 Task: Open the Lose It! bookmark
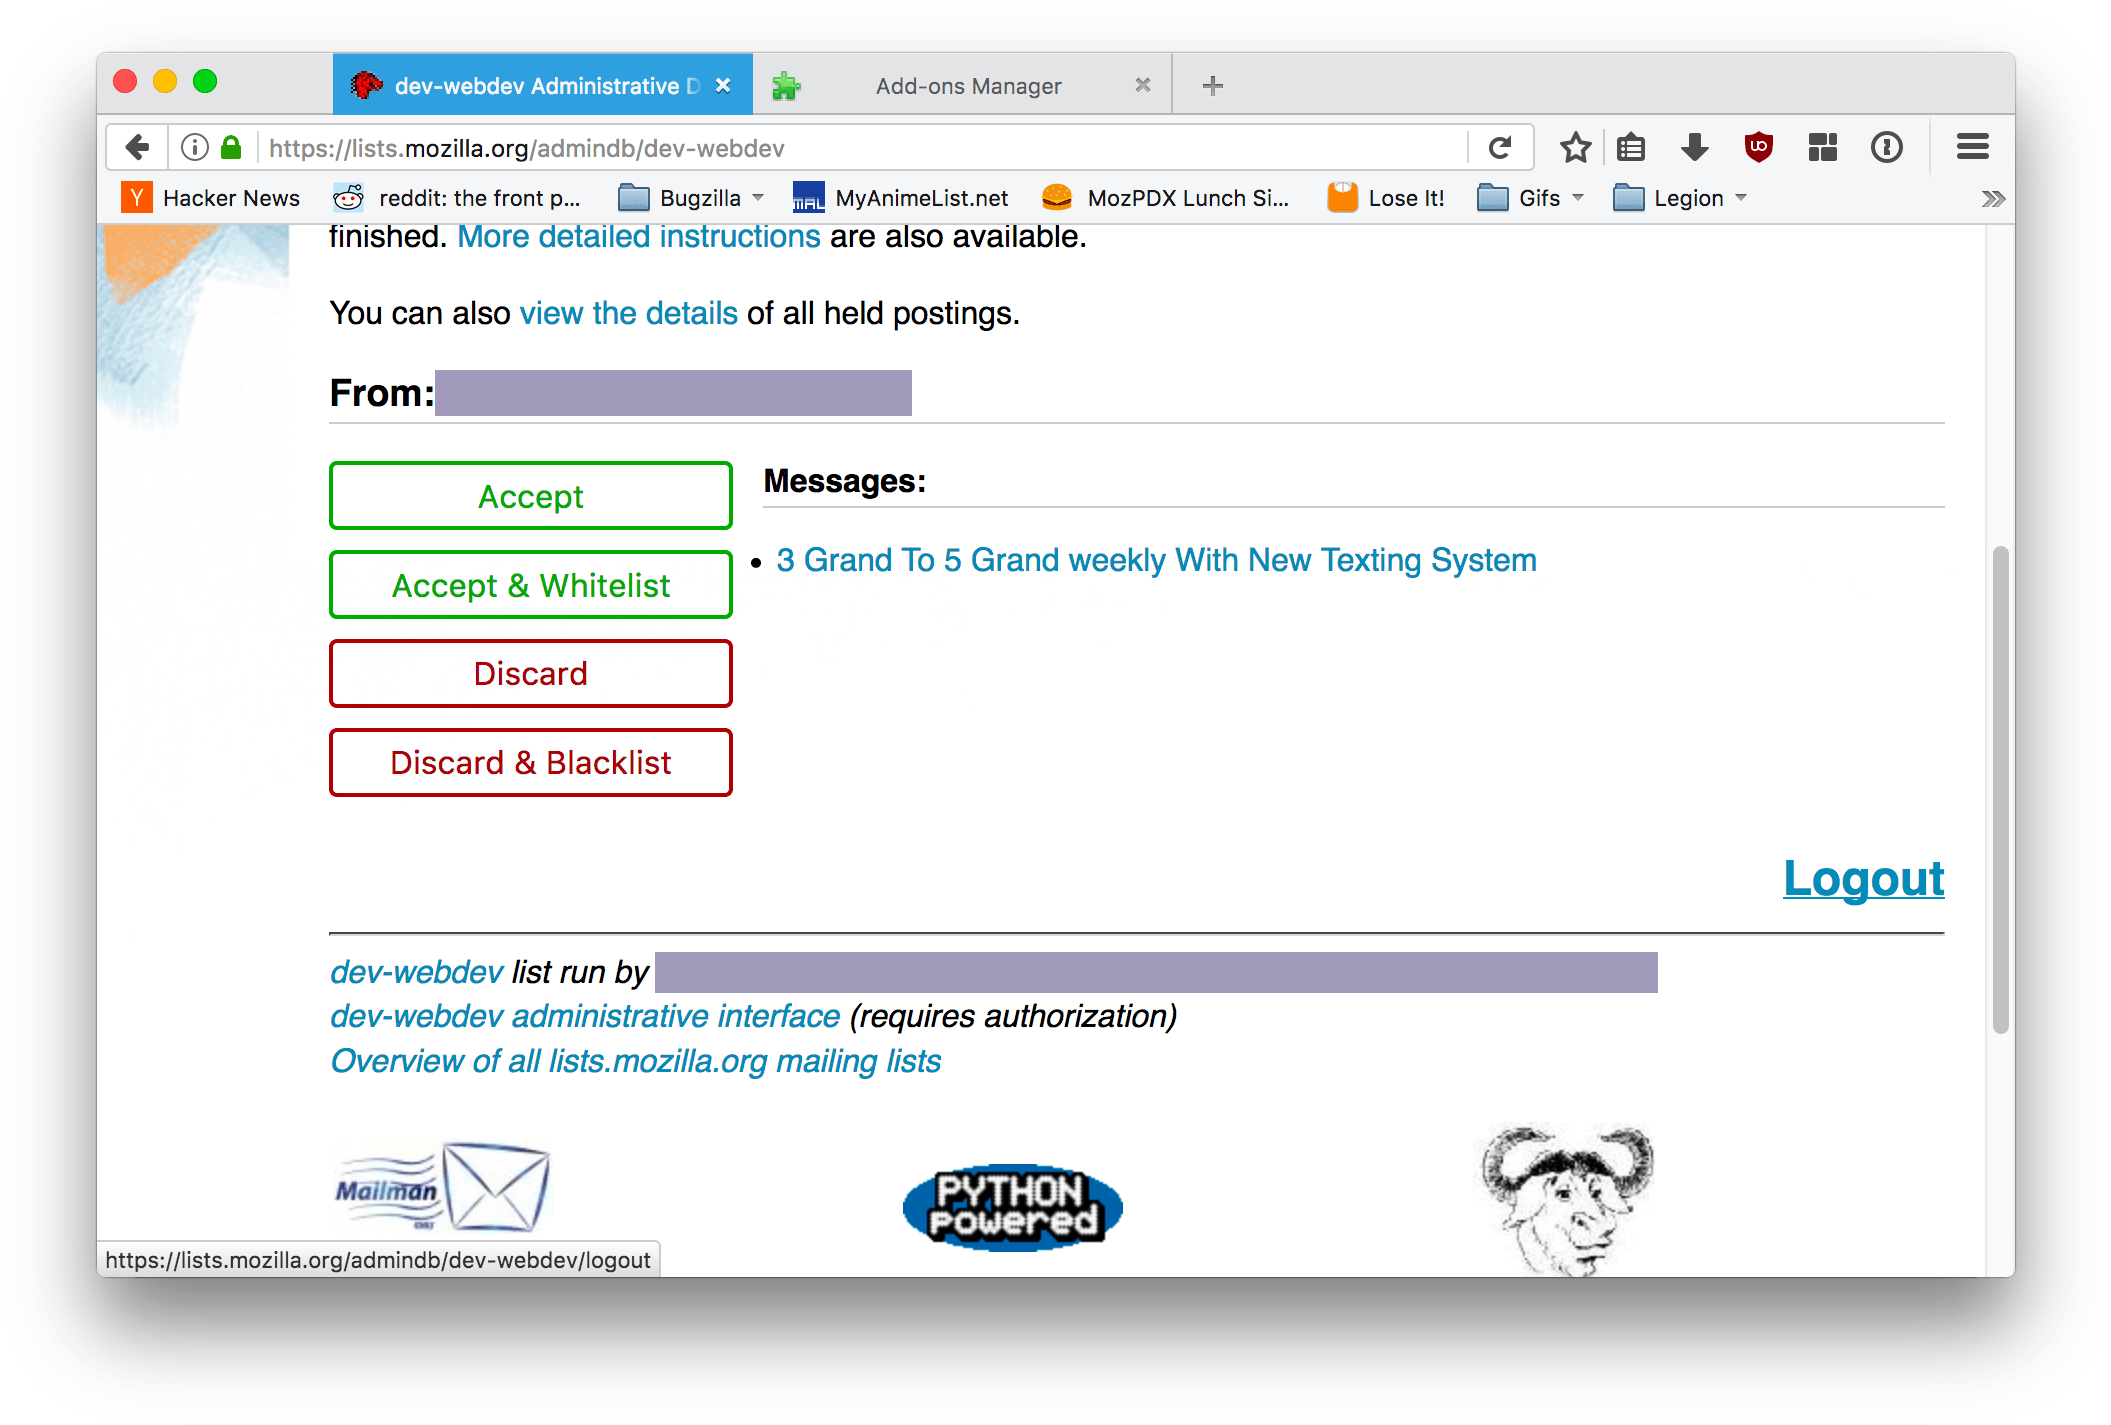coord(1386,198)
